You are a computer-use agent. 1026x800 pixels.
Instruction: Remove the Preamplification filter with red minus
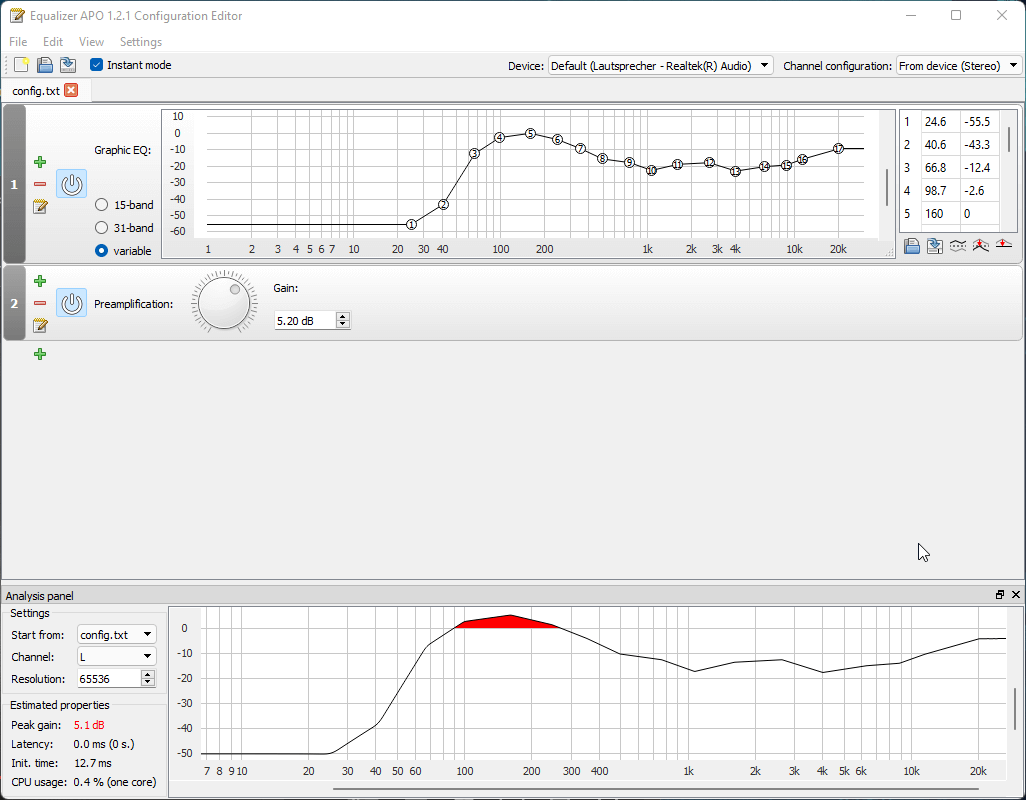[40, 303]
